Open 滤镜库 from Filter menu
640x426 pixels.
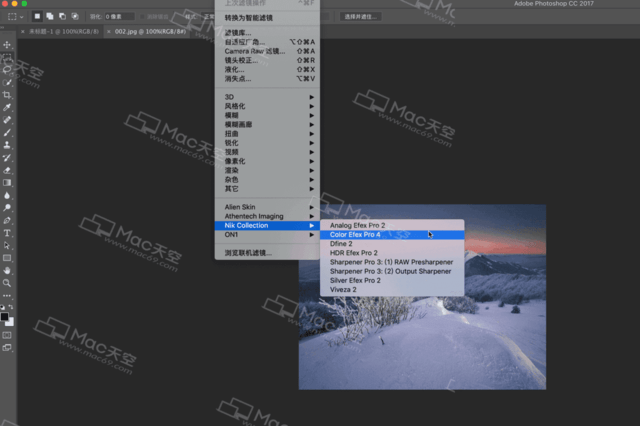267,33
